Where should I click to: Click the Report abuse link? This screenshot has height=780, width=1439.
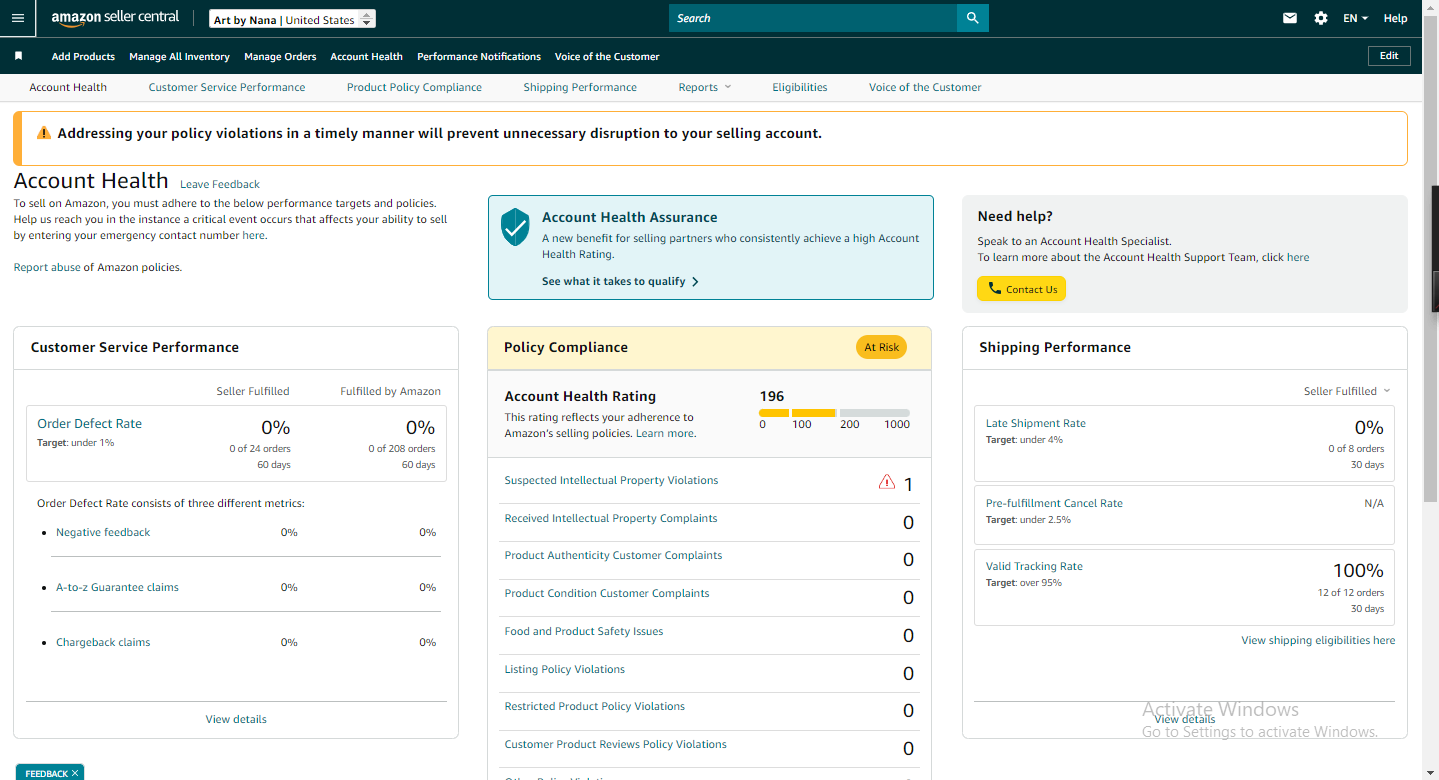tap(47, 267)
